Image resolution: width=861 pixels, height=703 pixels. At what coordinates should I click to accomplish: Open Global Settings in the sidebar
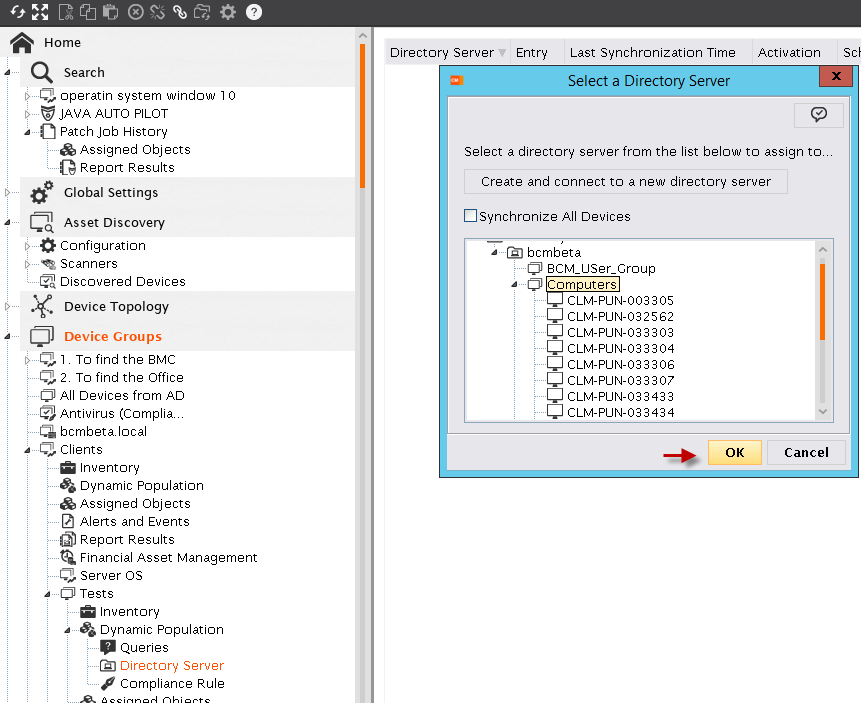pyautogui.click(x=110, y=193)
